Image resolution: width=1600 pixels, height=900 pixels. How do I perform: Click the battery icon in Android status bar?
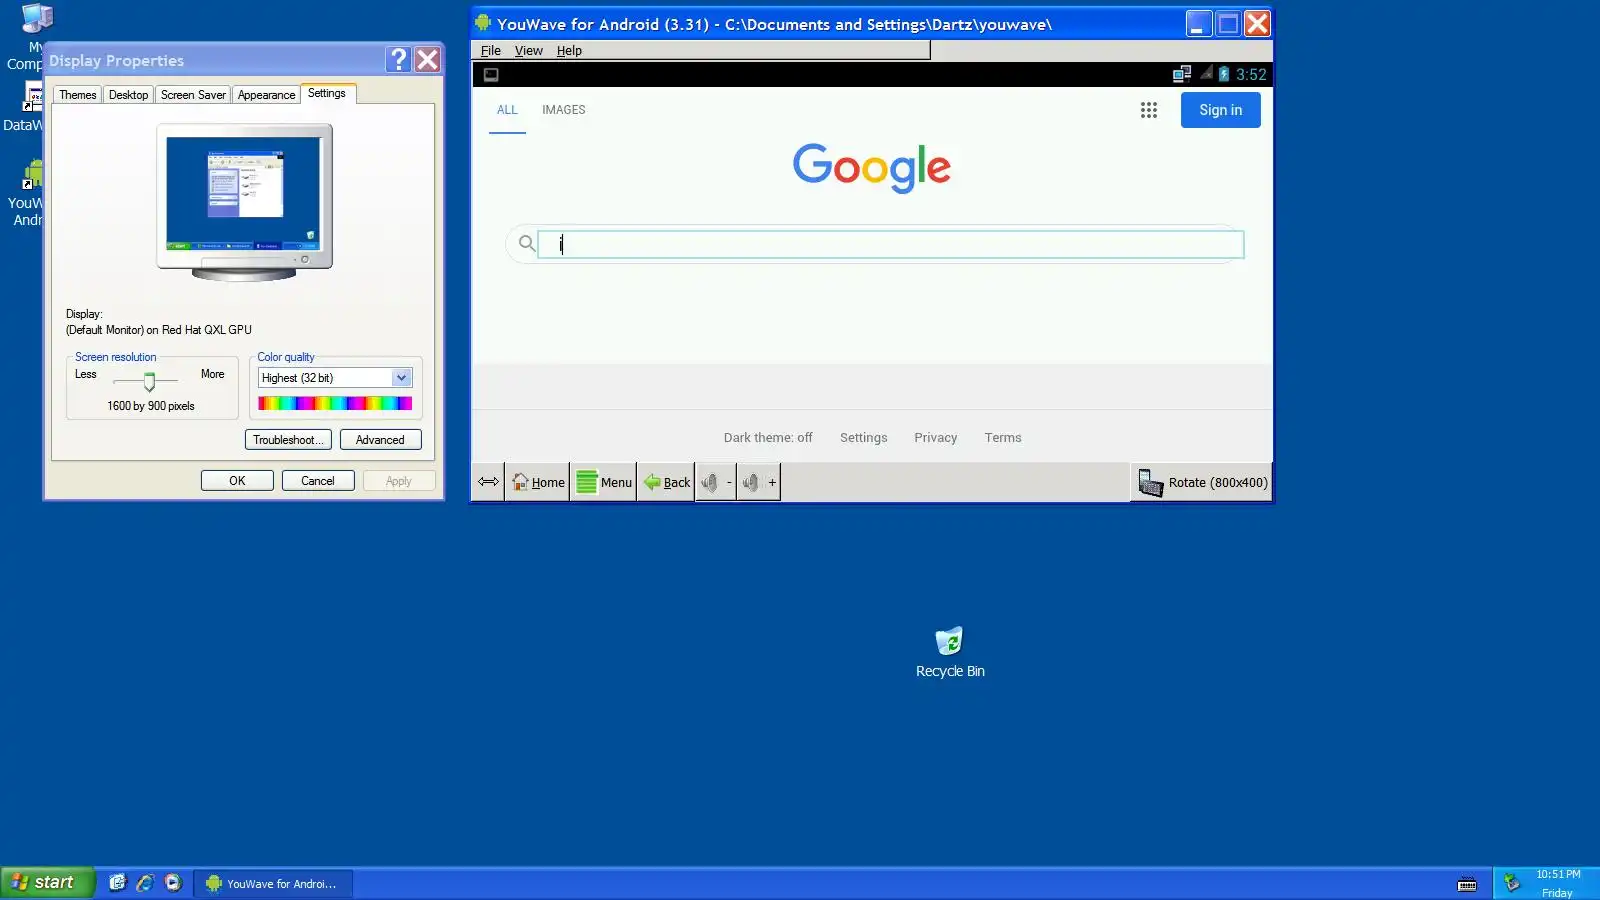point(1224,74)
